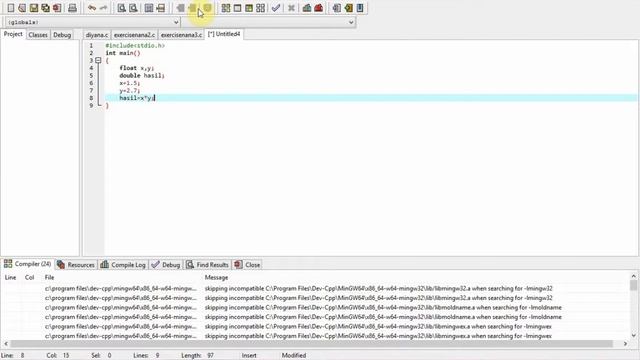Open Find with the magnifier icon
Image resolution: width=640 pixels, height=360 pixels.
click(121, 8)
